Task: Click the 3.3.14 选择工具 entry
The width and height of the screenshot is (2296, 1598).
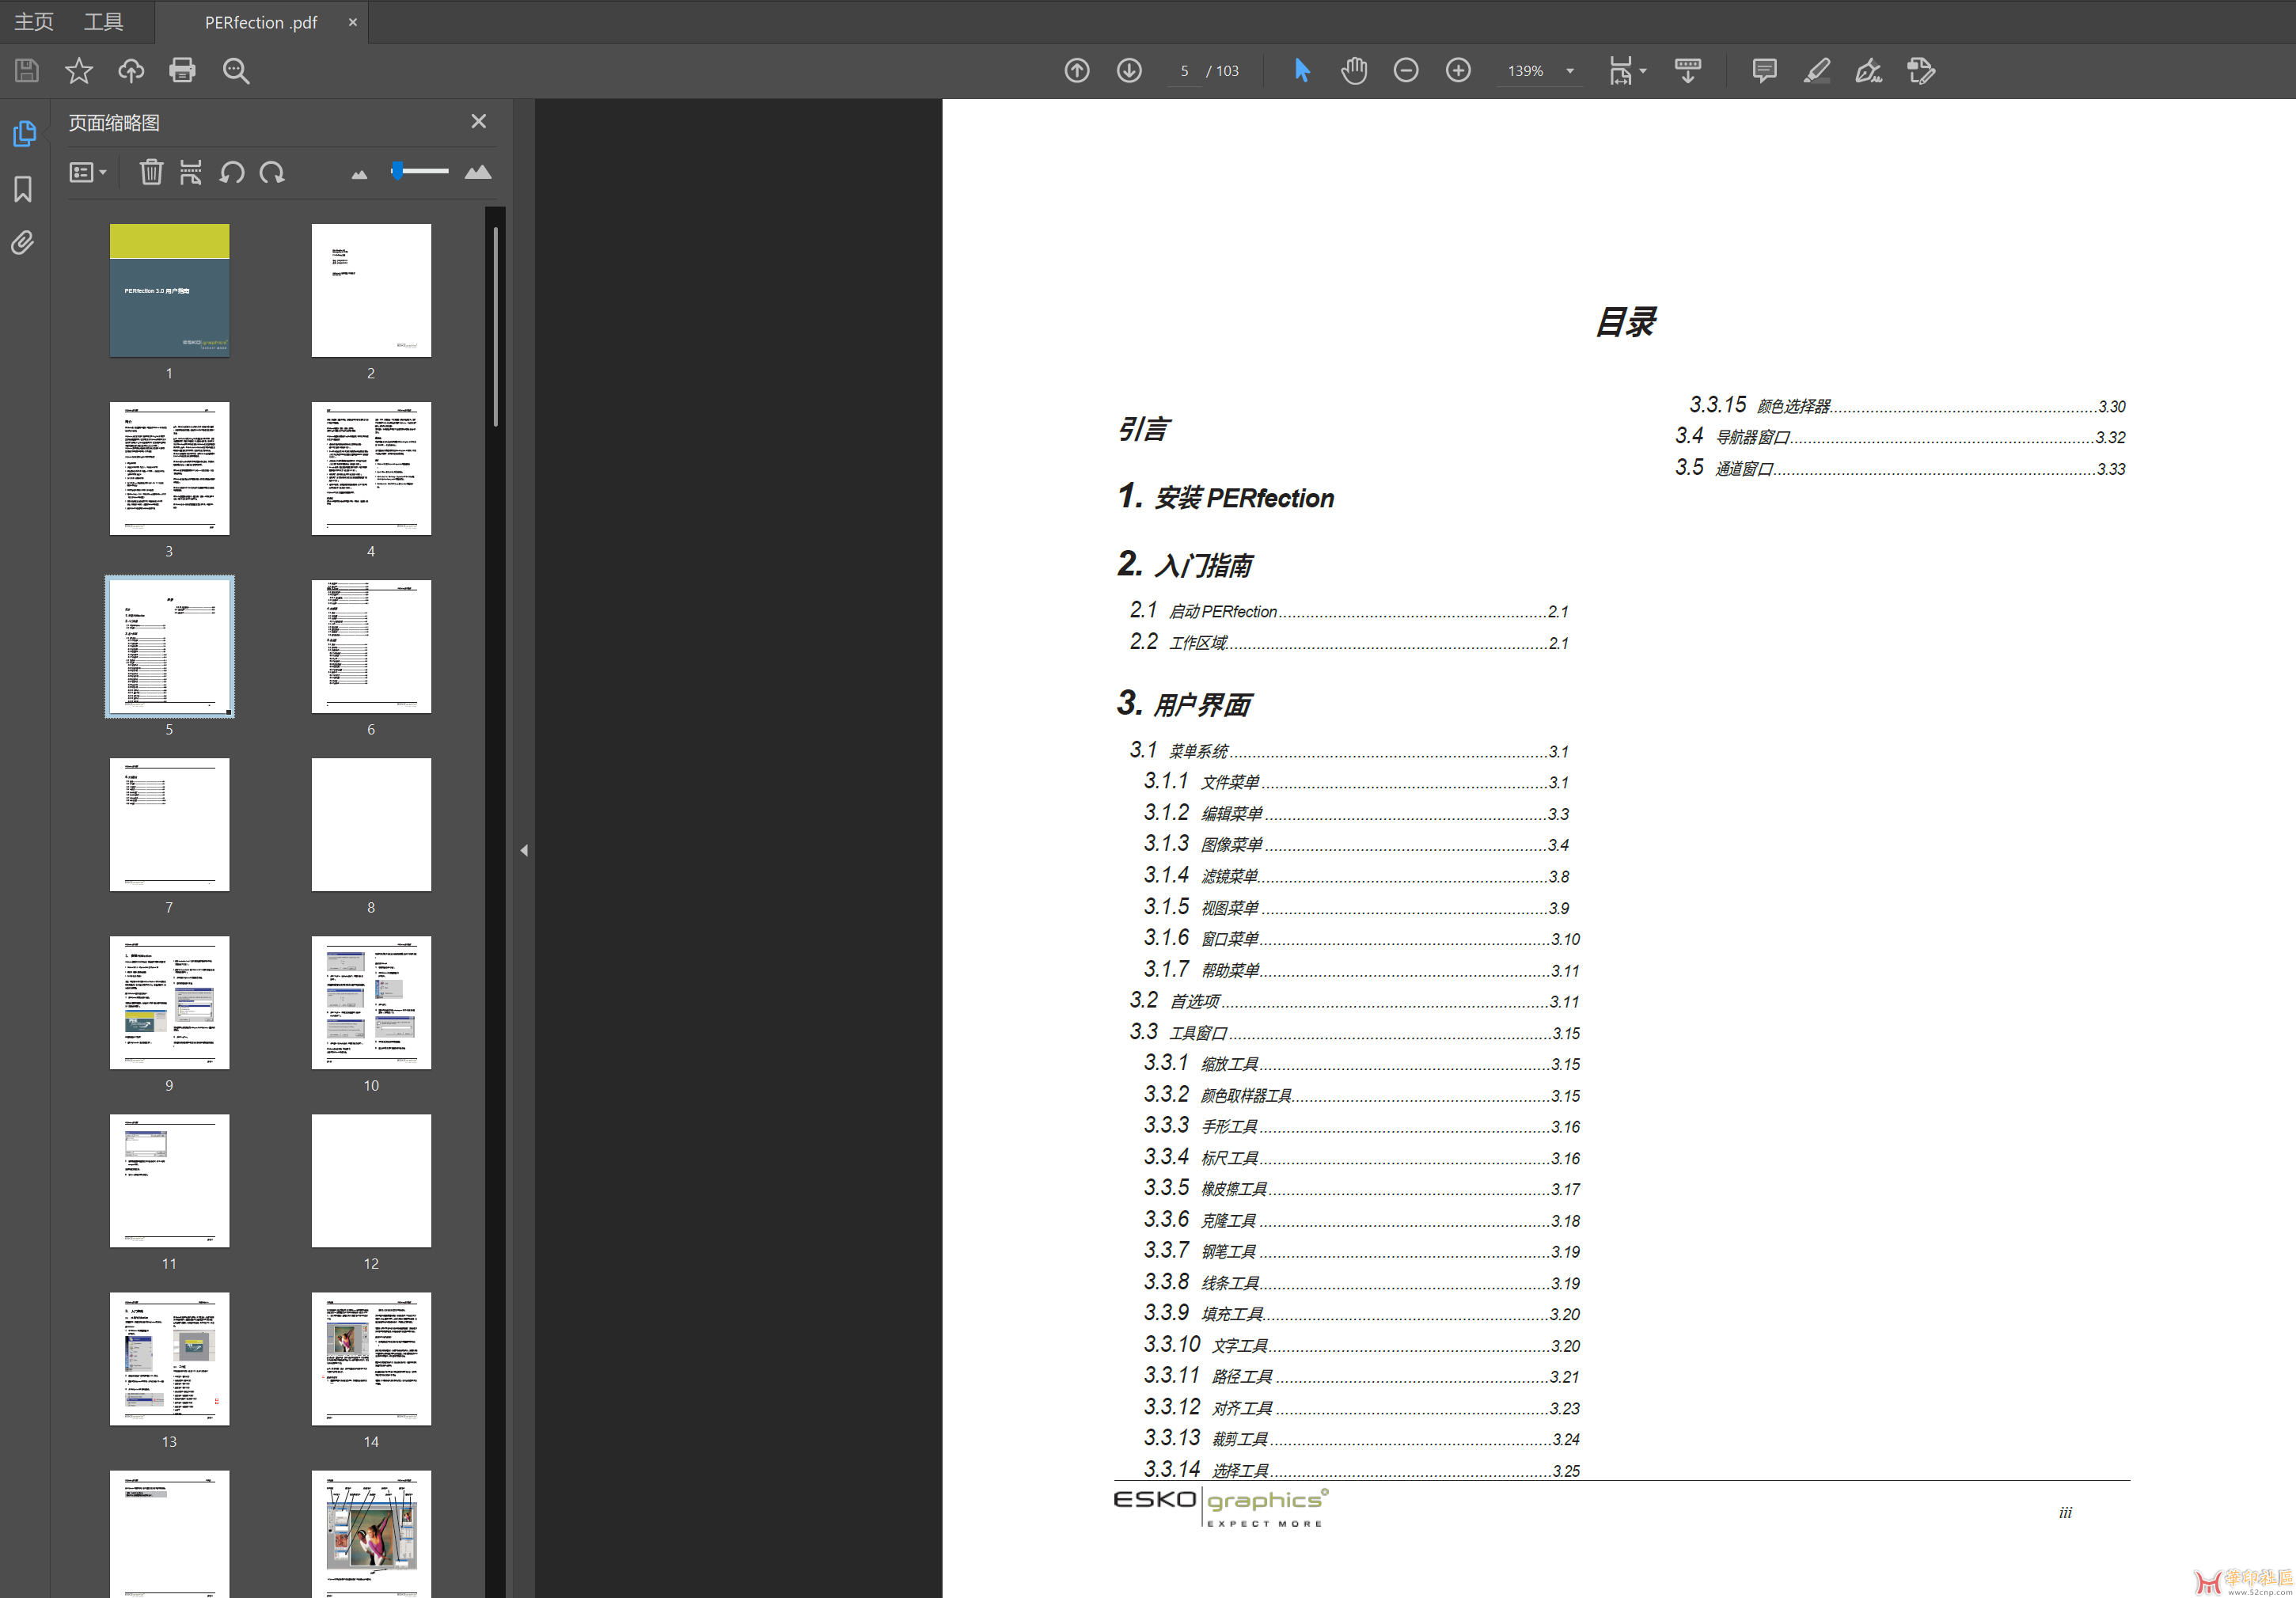Action: pos(1362,1470)
